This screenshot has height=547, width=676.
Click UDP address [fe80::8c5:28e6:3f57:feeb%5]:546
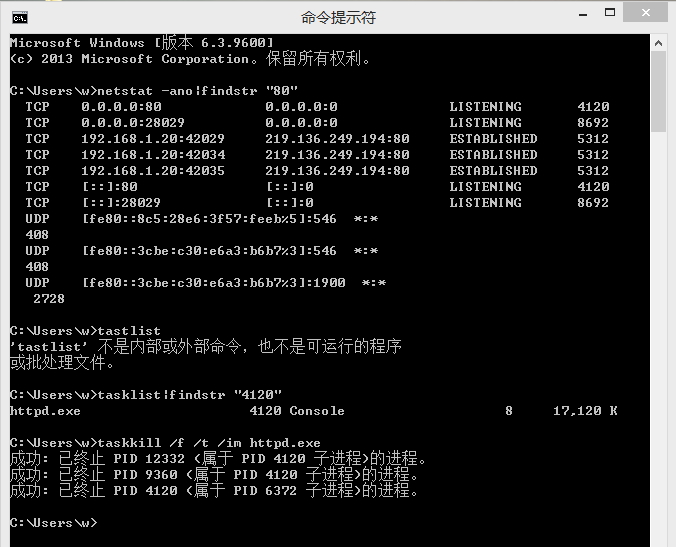point(209,219)
